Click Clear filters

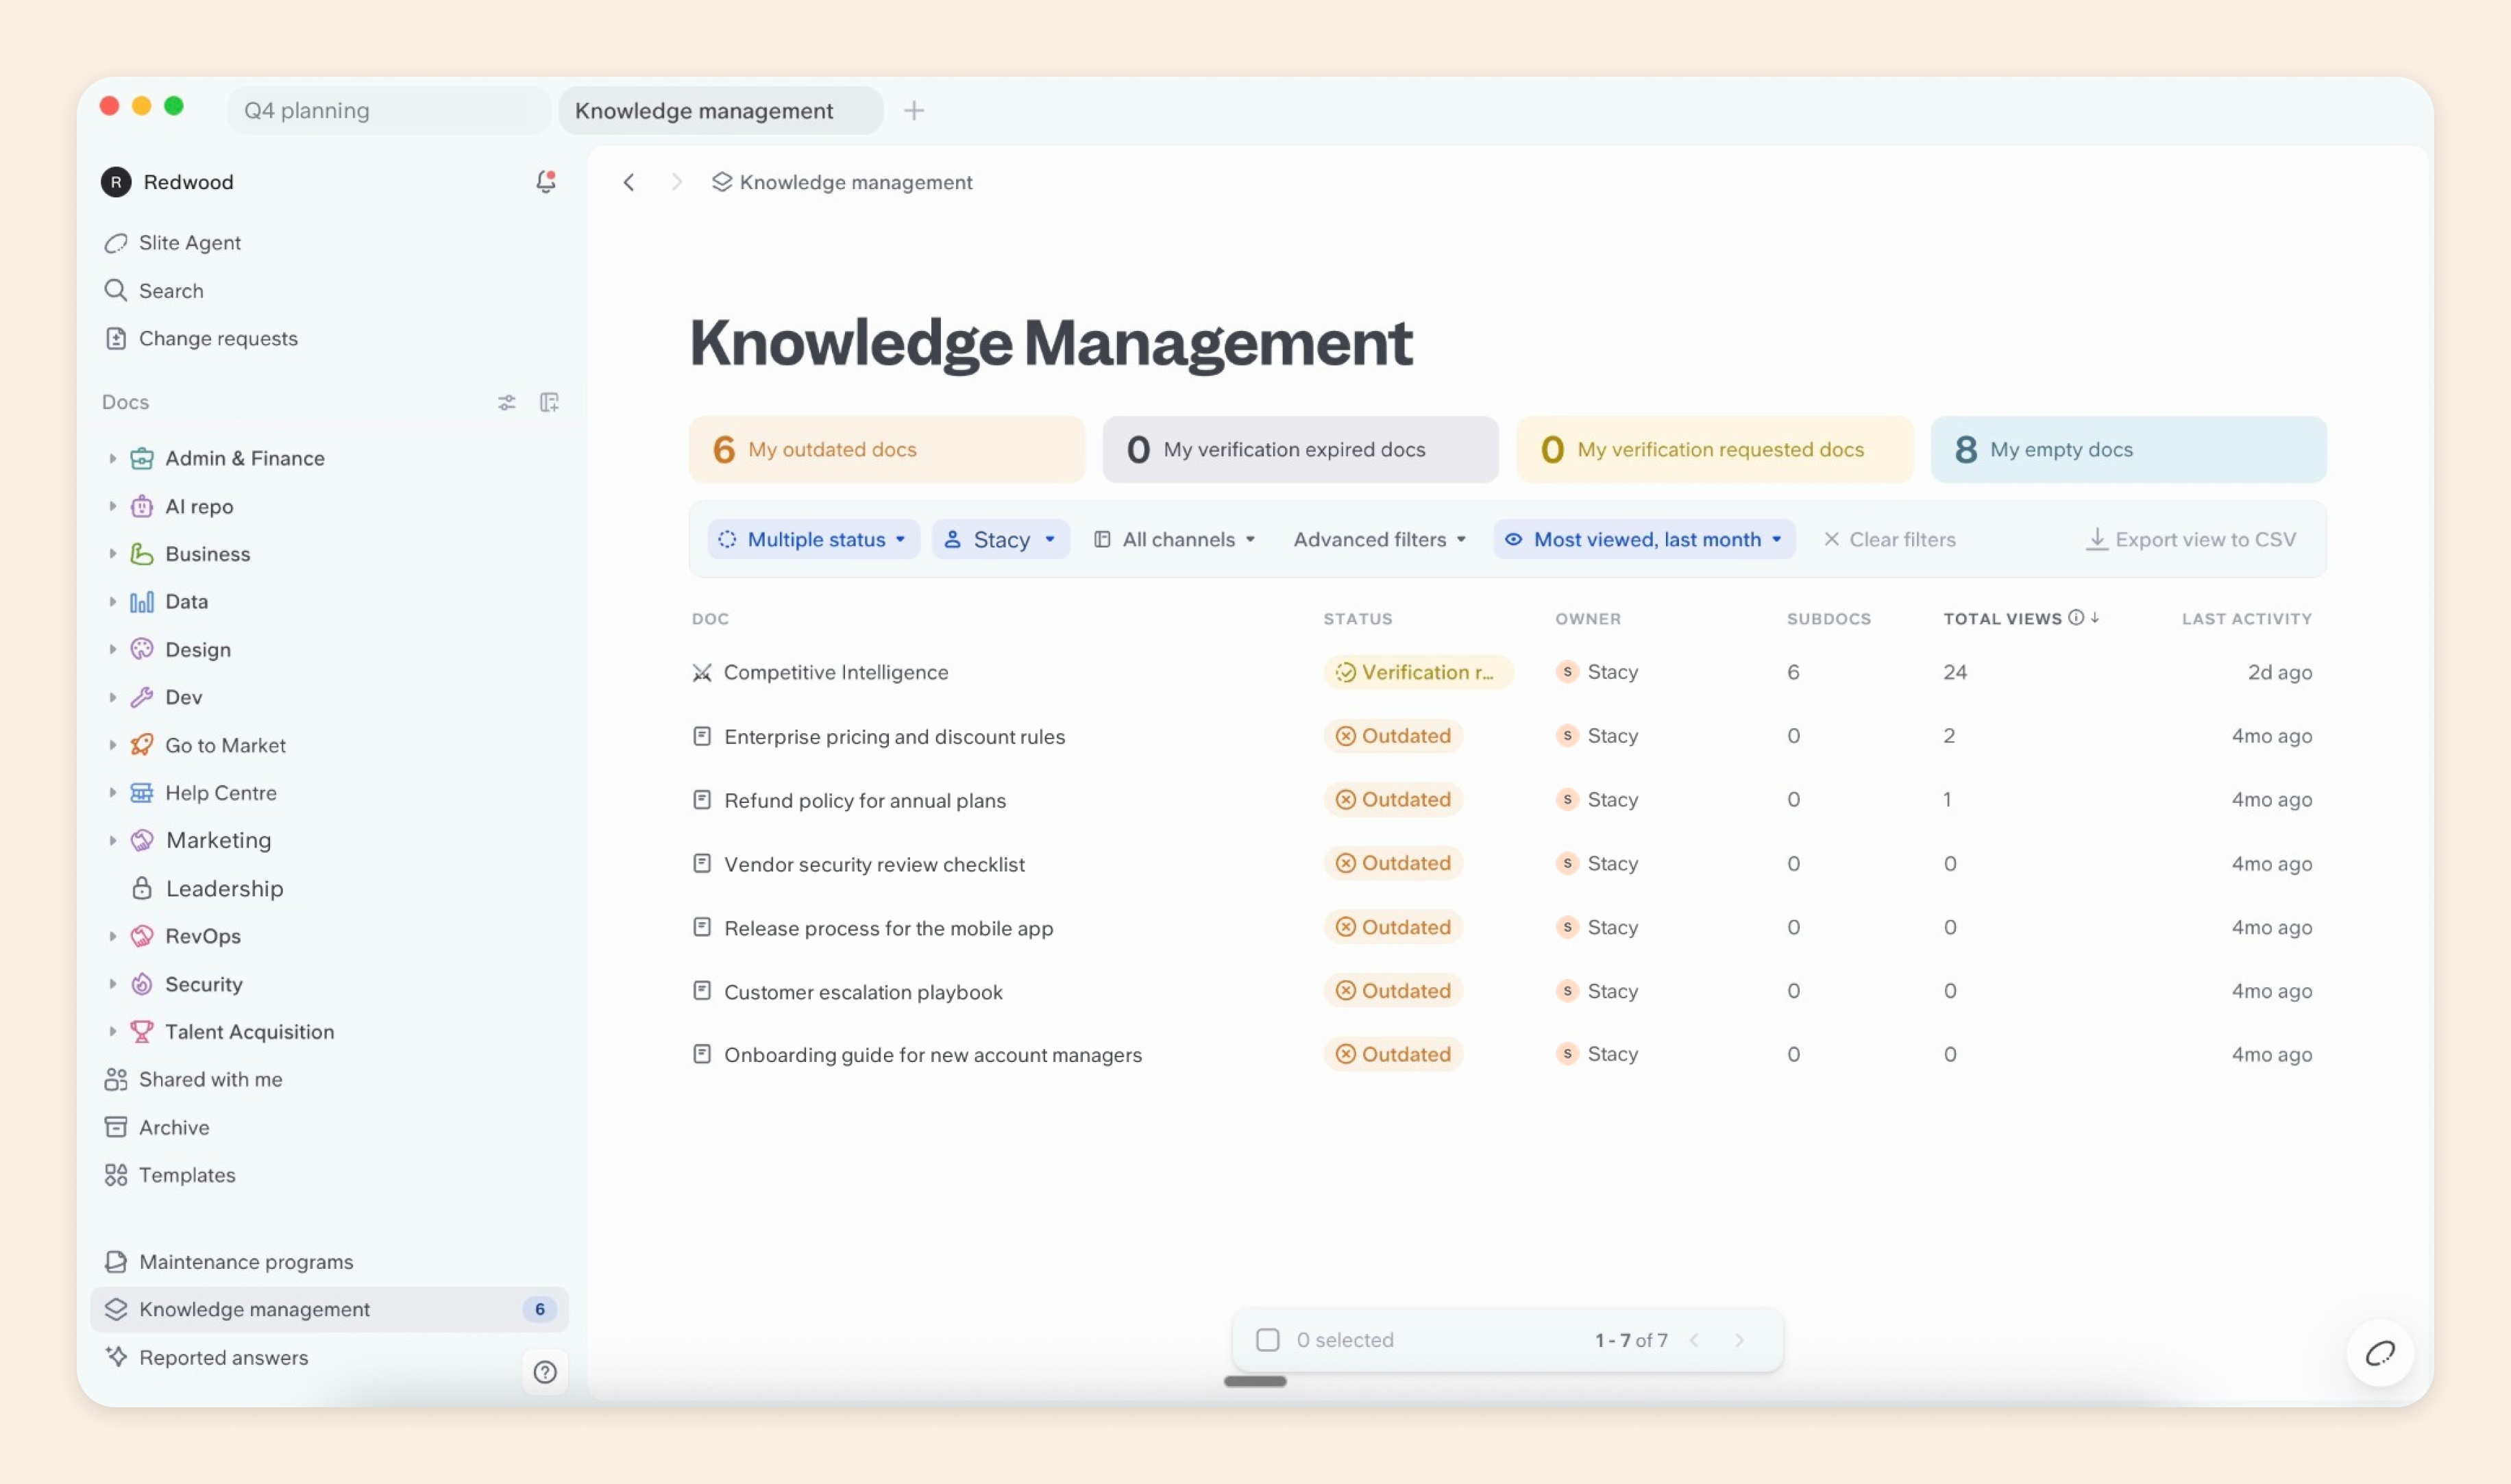coord(1889,539)
